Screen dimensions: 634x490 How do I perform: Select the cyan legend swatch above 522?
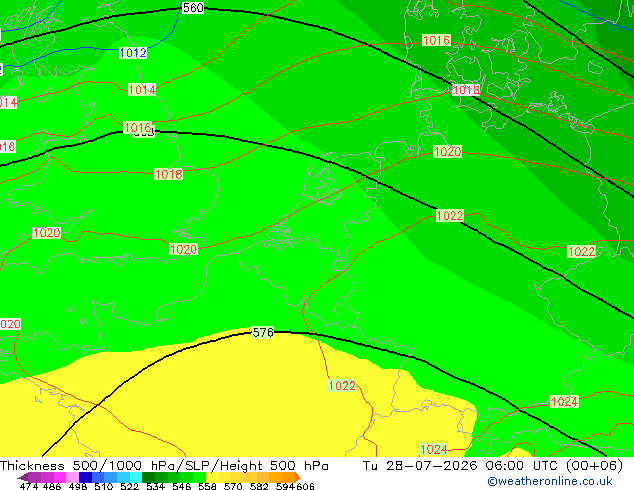coord(136,477)
